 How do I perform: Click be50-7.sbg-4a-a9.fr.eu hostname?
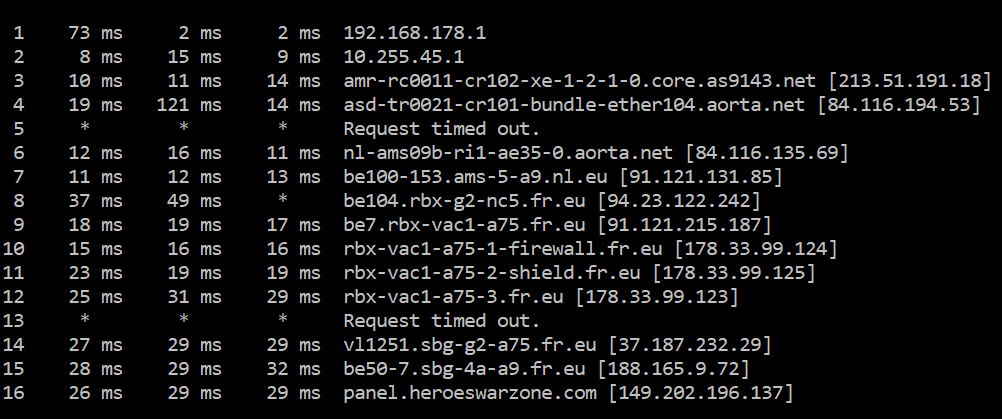pyautogui.click(x=465, y=369)
